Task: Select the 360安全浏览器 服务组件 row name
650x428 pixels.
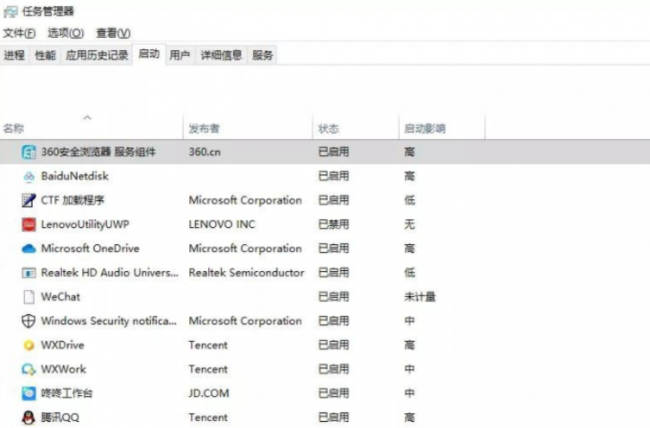Action: (x=98, y=152)
